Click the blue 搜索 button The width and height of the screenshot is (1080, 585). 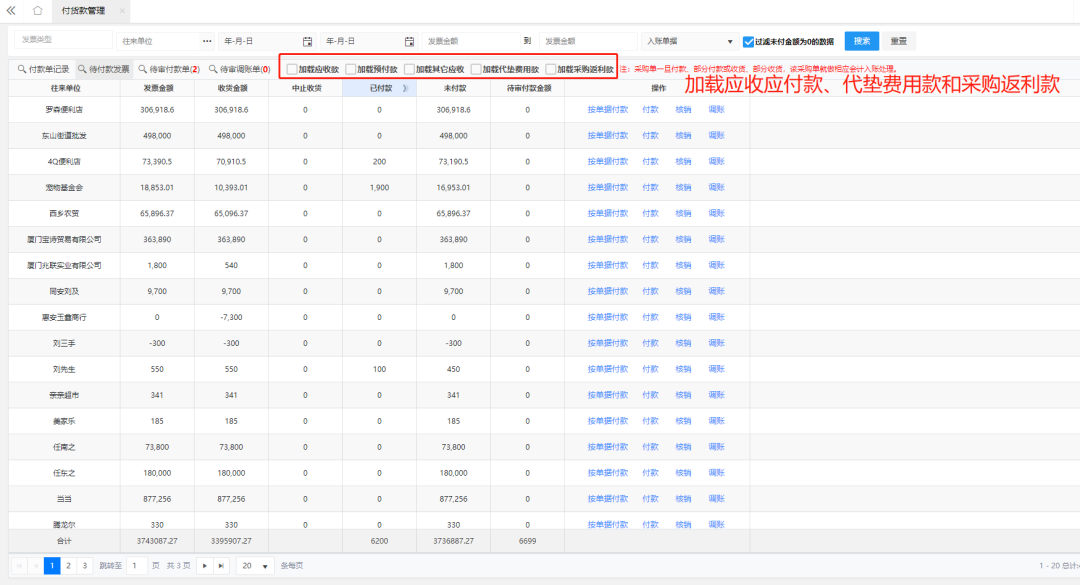[861, 41]
